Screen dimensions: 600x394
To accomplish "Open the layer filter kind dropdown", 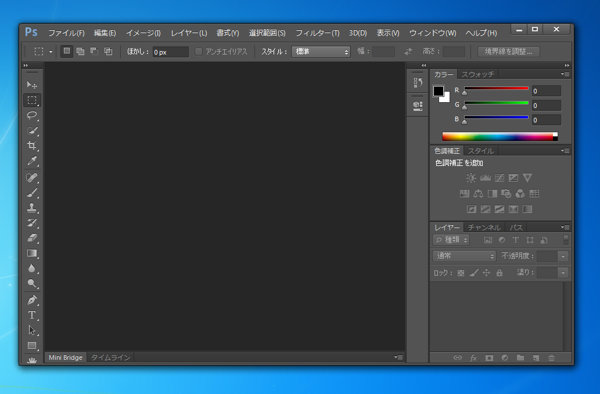I will click(451, 240).
